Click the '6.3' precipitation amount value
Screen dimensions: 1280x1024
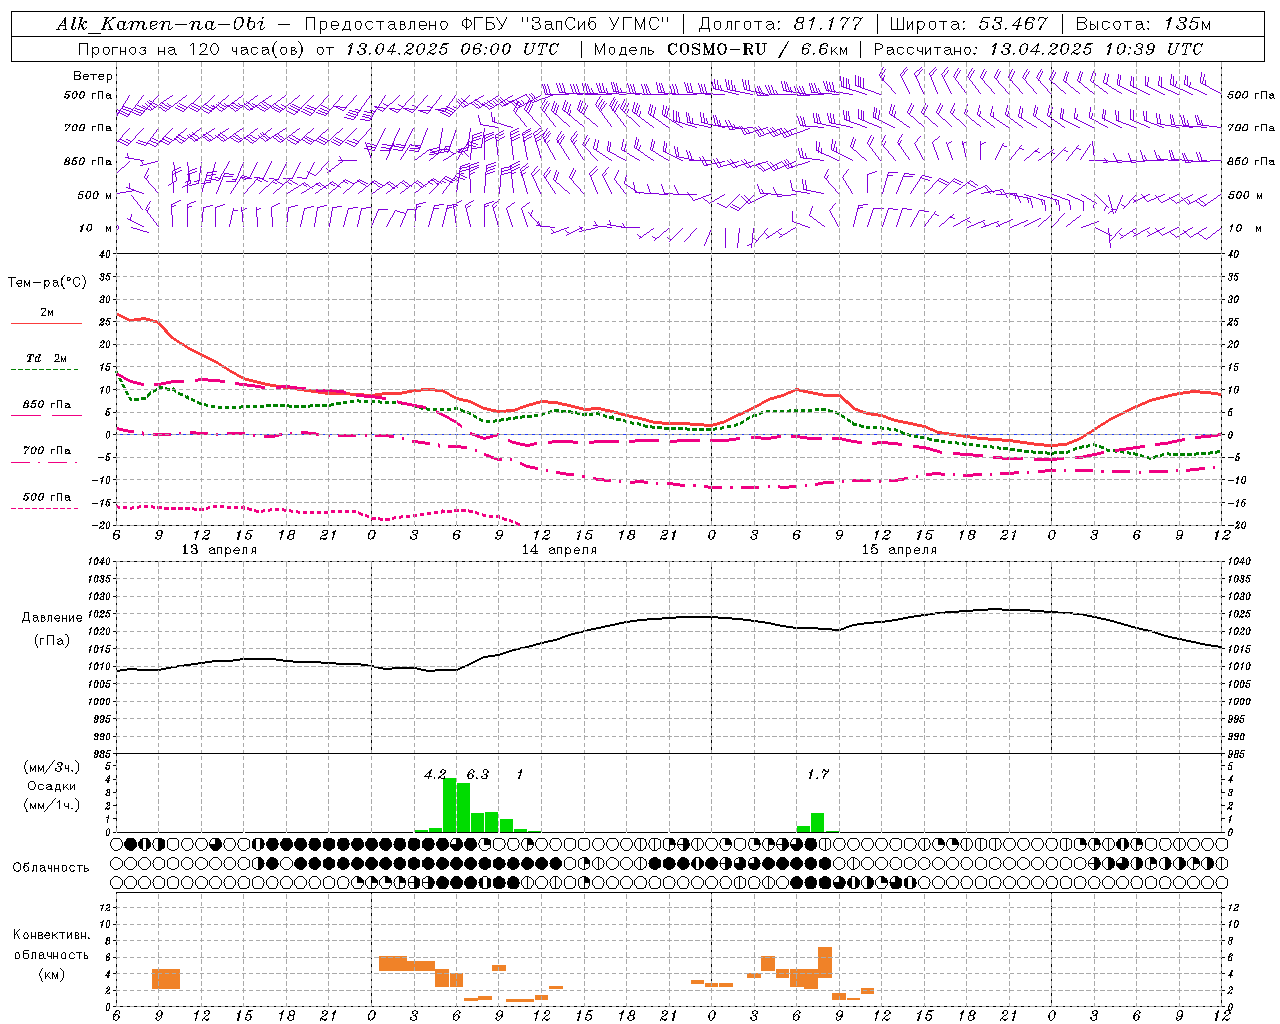pyautogui.click(x=478, y=774)
